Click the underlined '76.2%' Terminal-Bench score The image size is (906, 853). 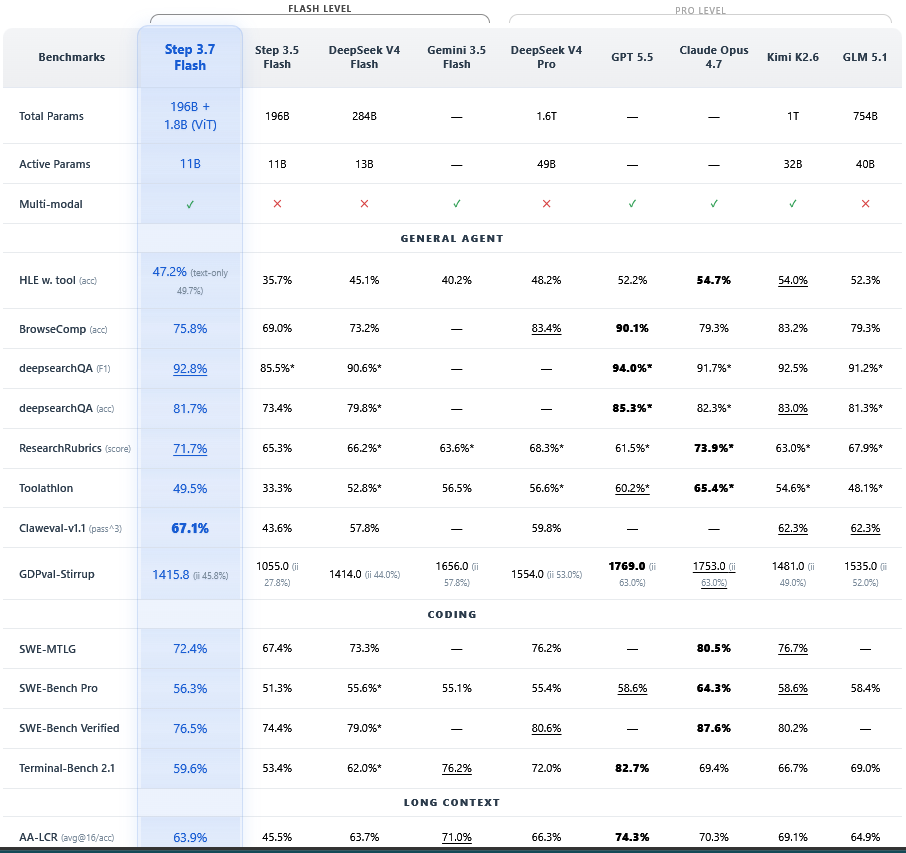pyautogui.click(x=456, y=769)
